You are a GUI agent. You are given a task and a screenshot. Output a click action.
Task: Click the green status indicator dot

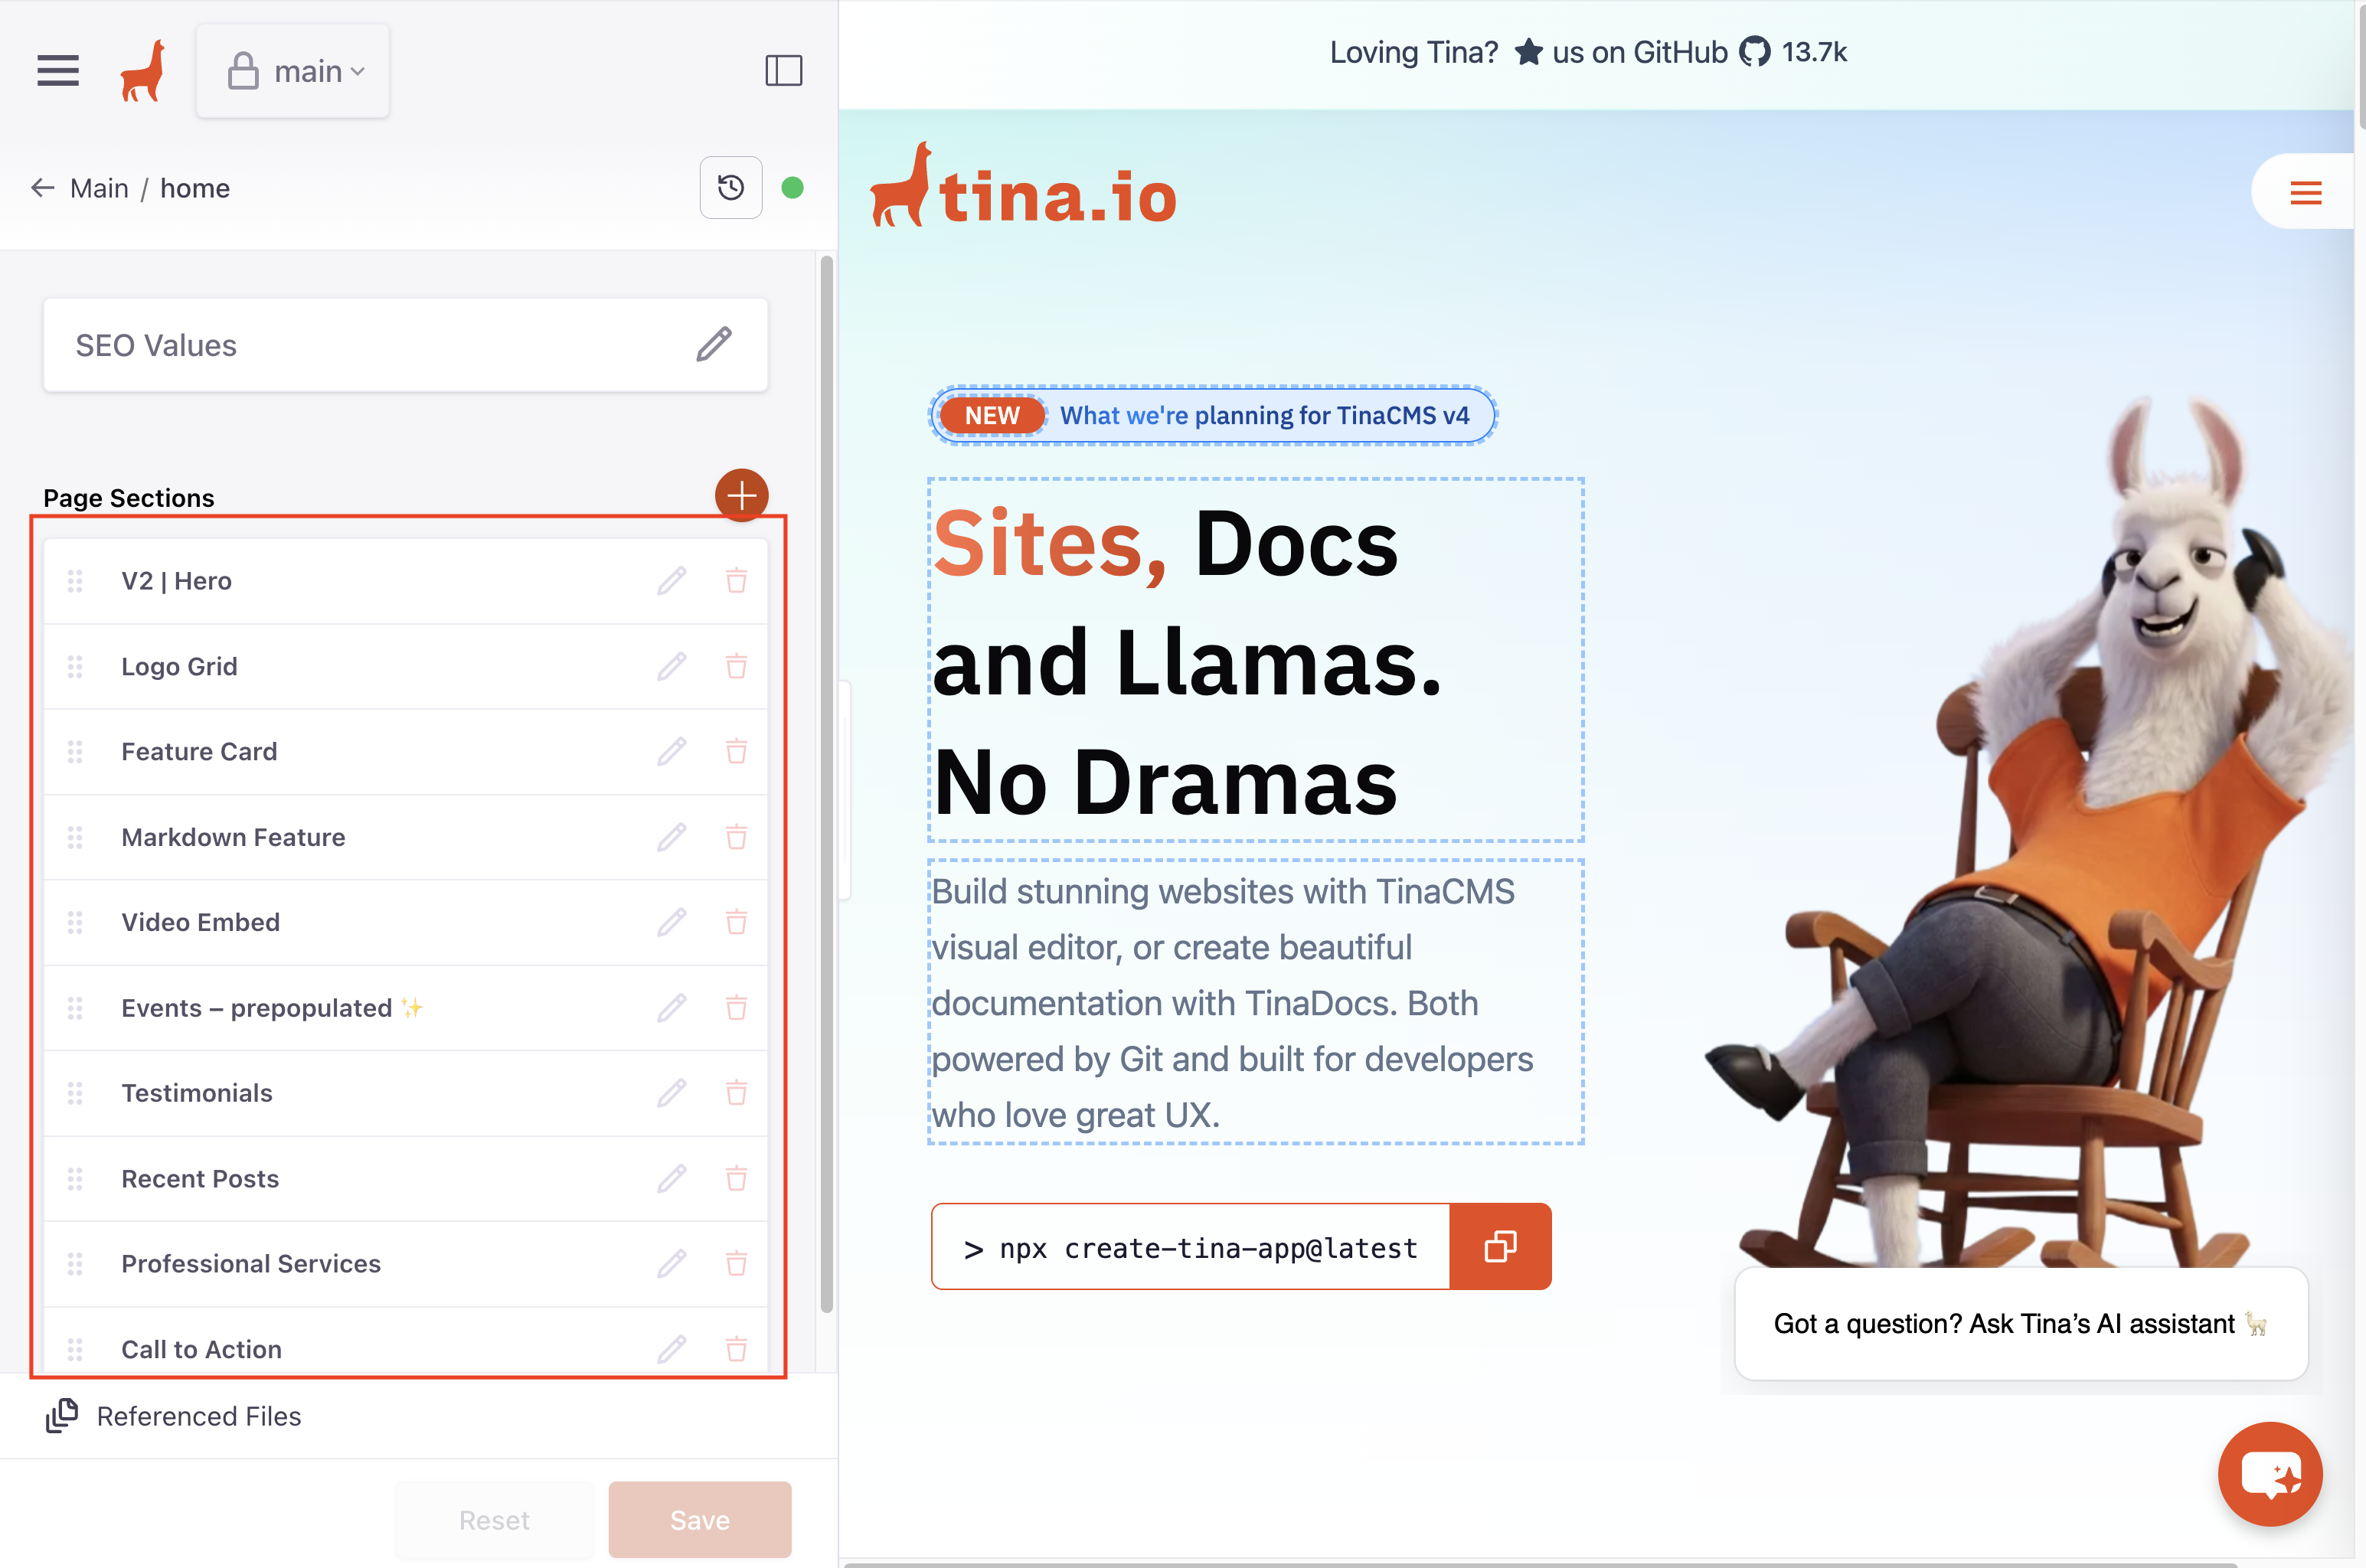792,188
